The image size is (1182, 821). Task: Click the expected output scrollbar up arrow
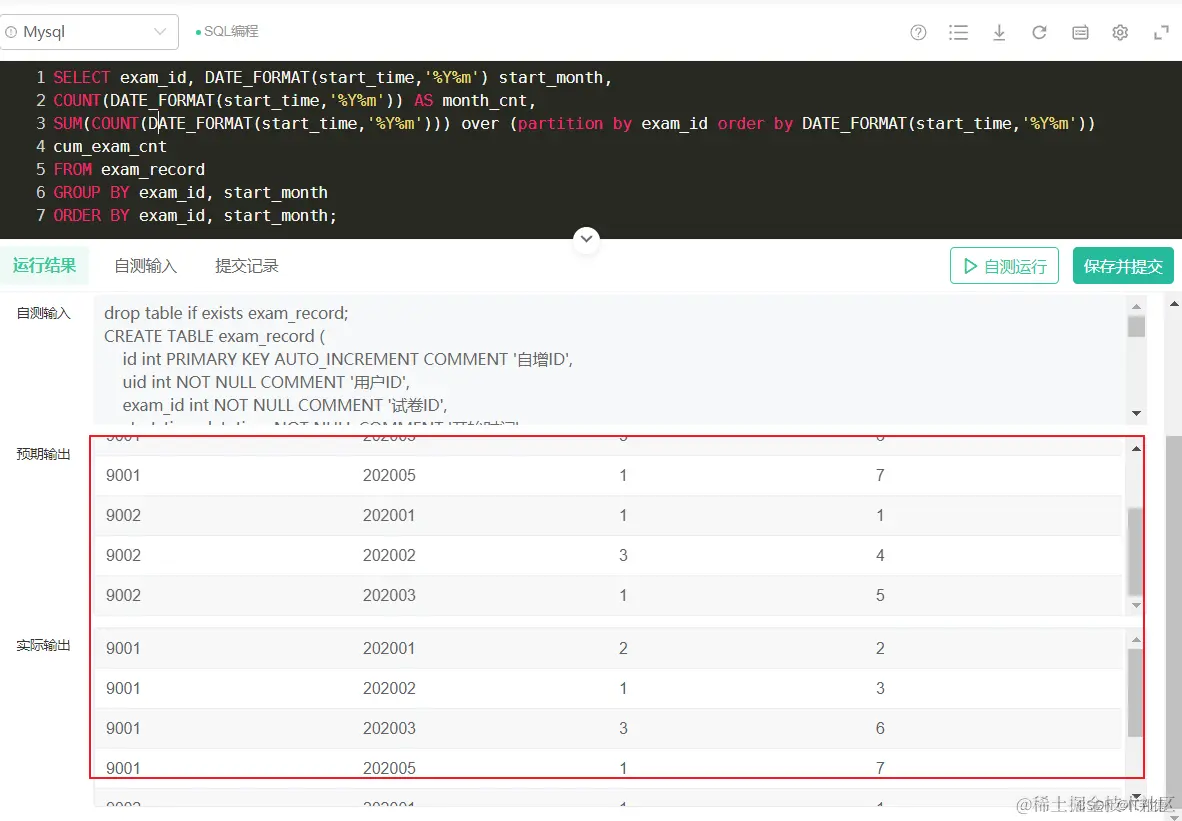(x=1137, y=449)
